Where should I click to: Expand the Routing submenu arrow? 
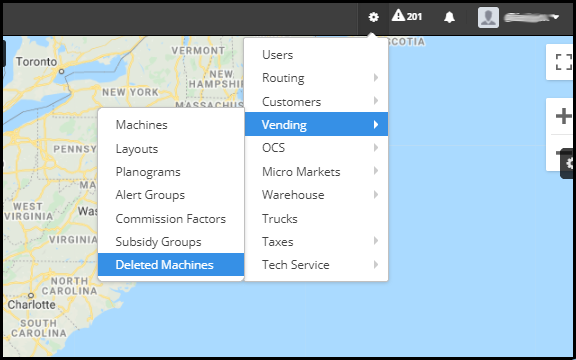(x=376, y=78)
